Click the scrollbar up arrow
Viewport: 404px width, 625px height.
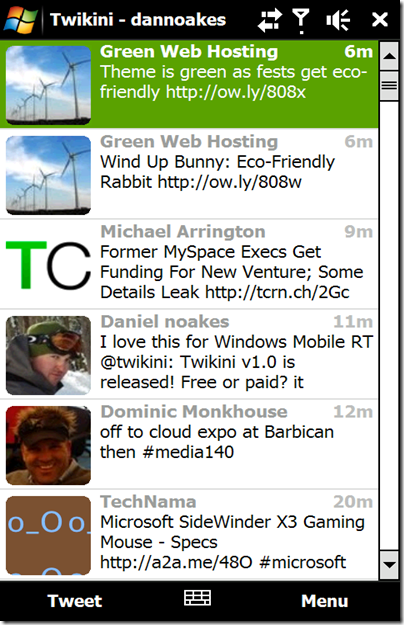[389, 56]
